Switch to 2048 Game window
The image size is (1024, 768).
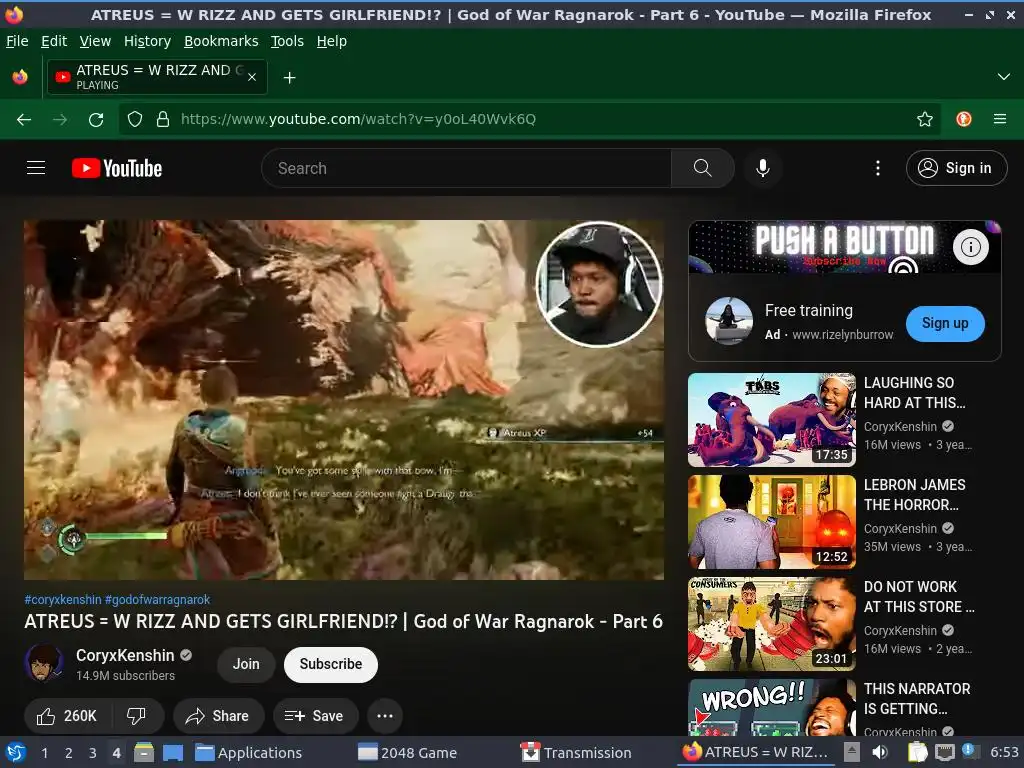coord(408,753)
